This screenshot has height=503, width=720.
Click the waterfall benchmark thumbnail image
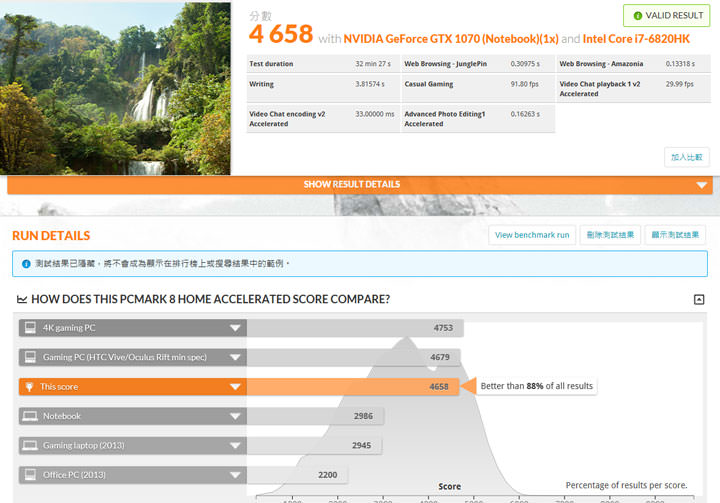[x=116, y=87]
